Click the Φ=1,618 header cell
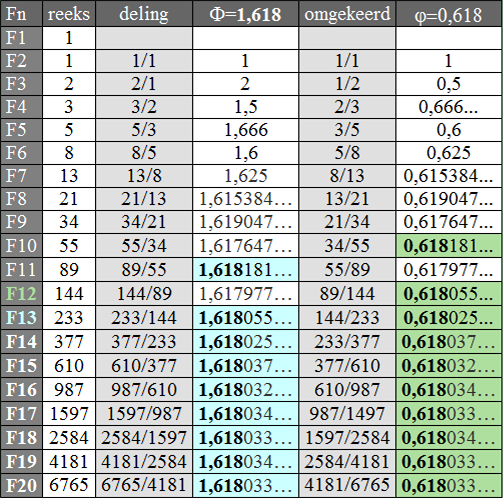Image resolution: width=503 pixels, height=498 pixels. 245,14
